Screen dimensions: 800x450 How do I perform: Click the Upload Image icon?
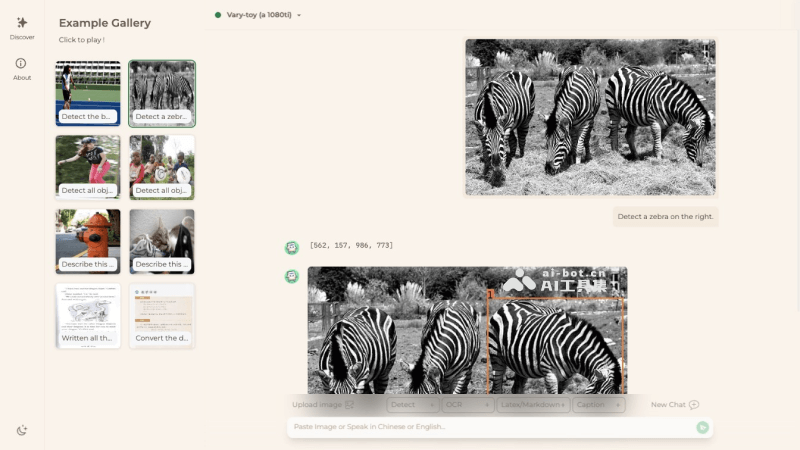tap(349, 405)
